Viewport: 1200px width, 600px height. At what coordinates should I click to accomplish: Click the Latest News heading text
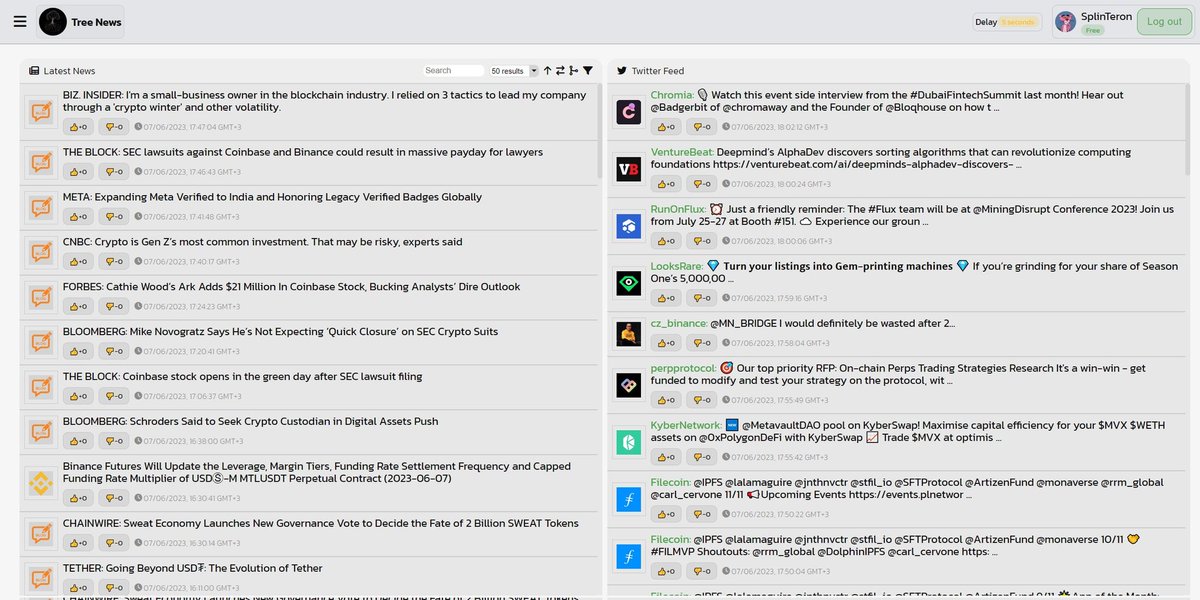click(70, 71)
